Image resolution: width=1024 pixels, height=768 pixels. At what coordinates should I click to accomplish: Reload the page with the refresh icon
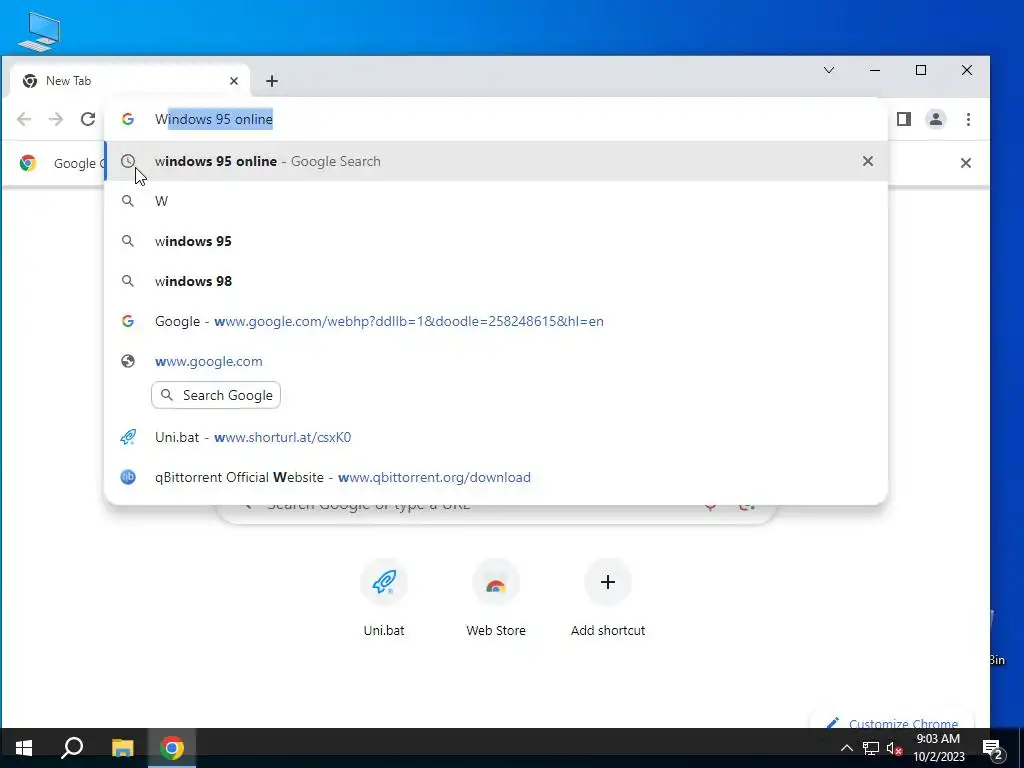(88, 119)
